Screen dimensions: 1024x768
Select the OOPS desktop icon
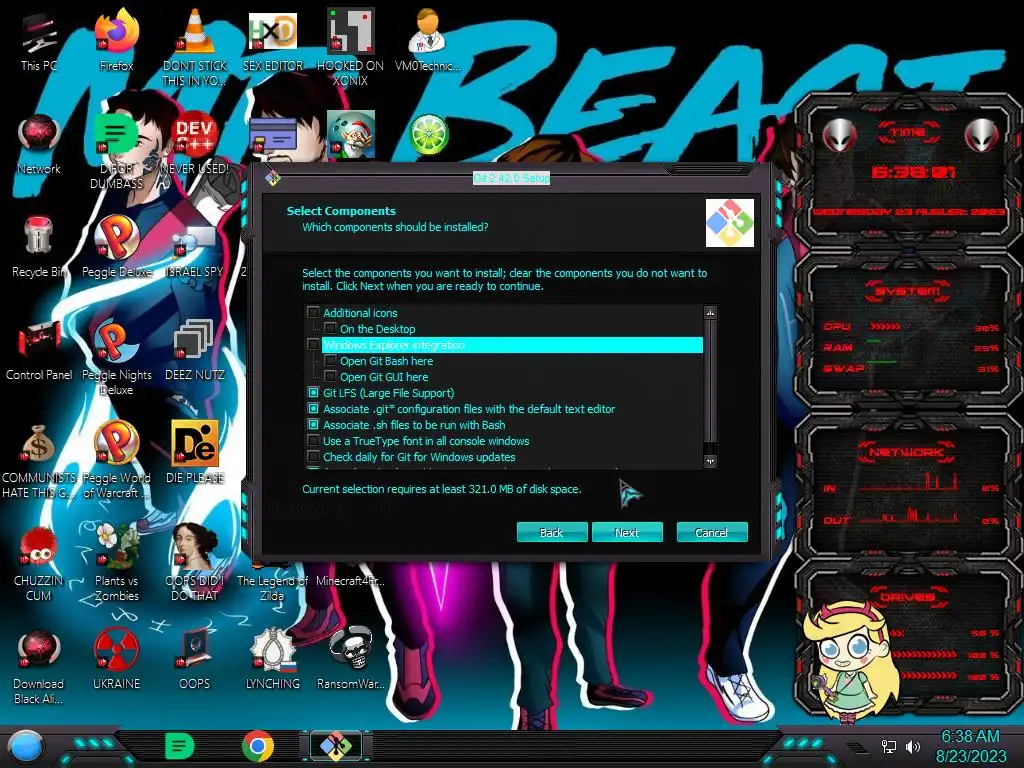click(195, 660)
